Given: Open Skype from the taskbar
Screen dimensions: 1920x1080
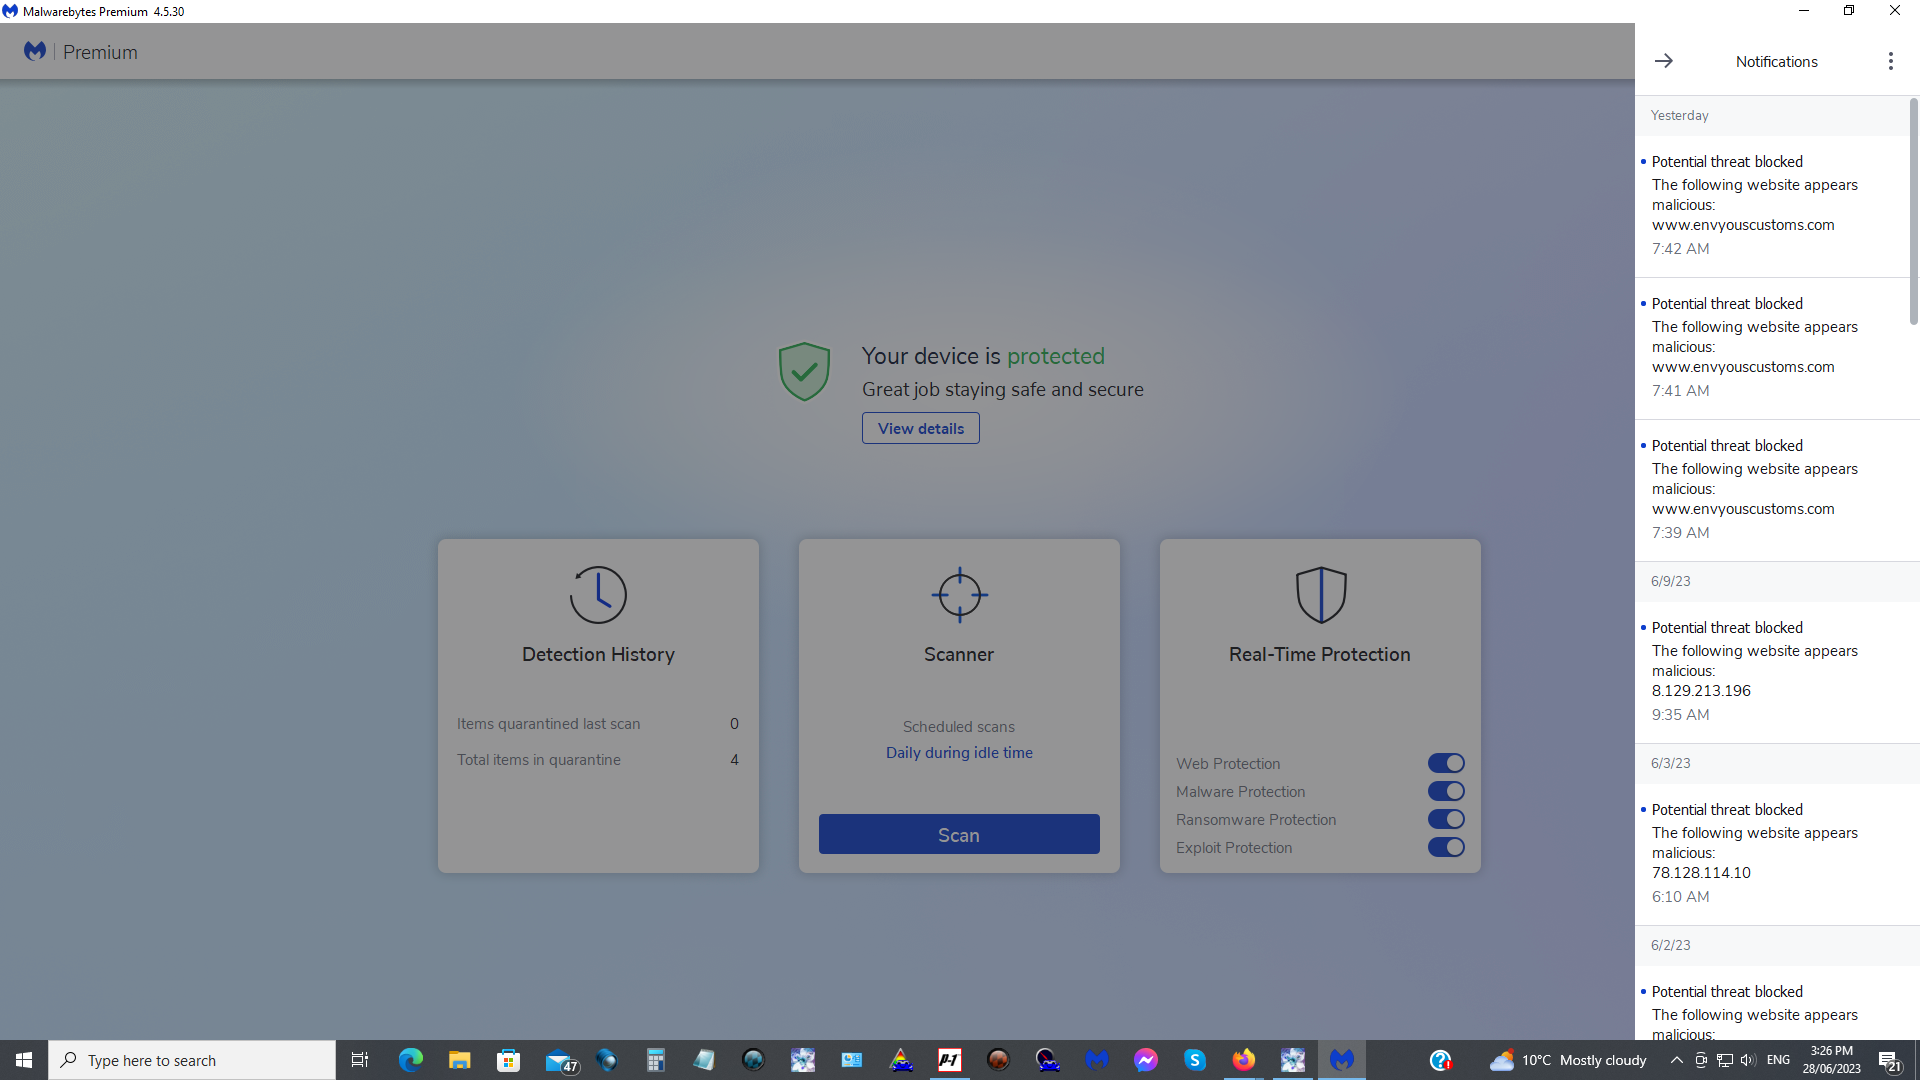Looking at the screenshot, I should coord(1194,1060).
